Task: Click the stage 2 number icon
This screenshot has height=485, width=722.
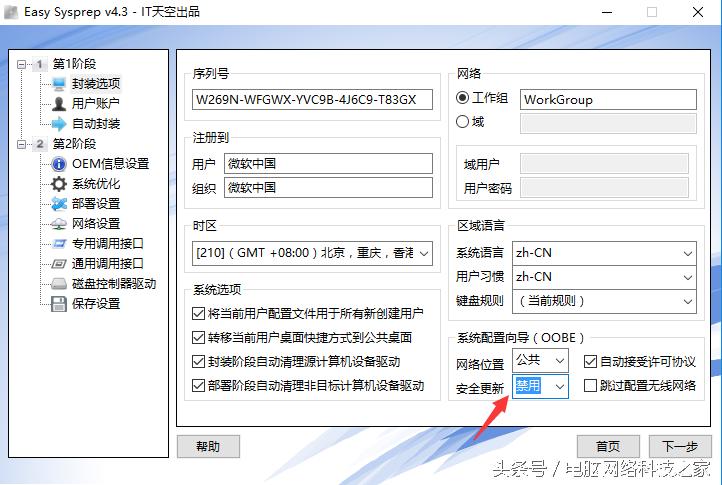Action: tap(40, 144)
